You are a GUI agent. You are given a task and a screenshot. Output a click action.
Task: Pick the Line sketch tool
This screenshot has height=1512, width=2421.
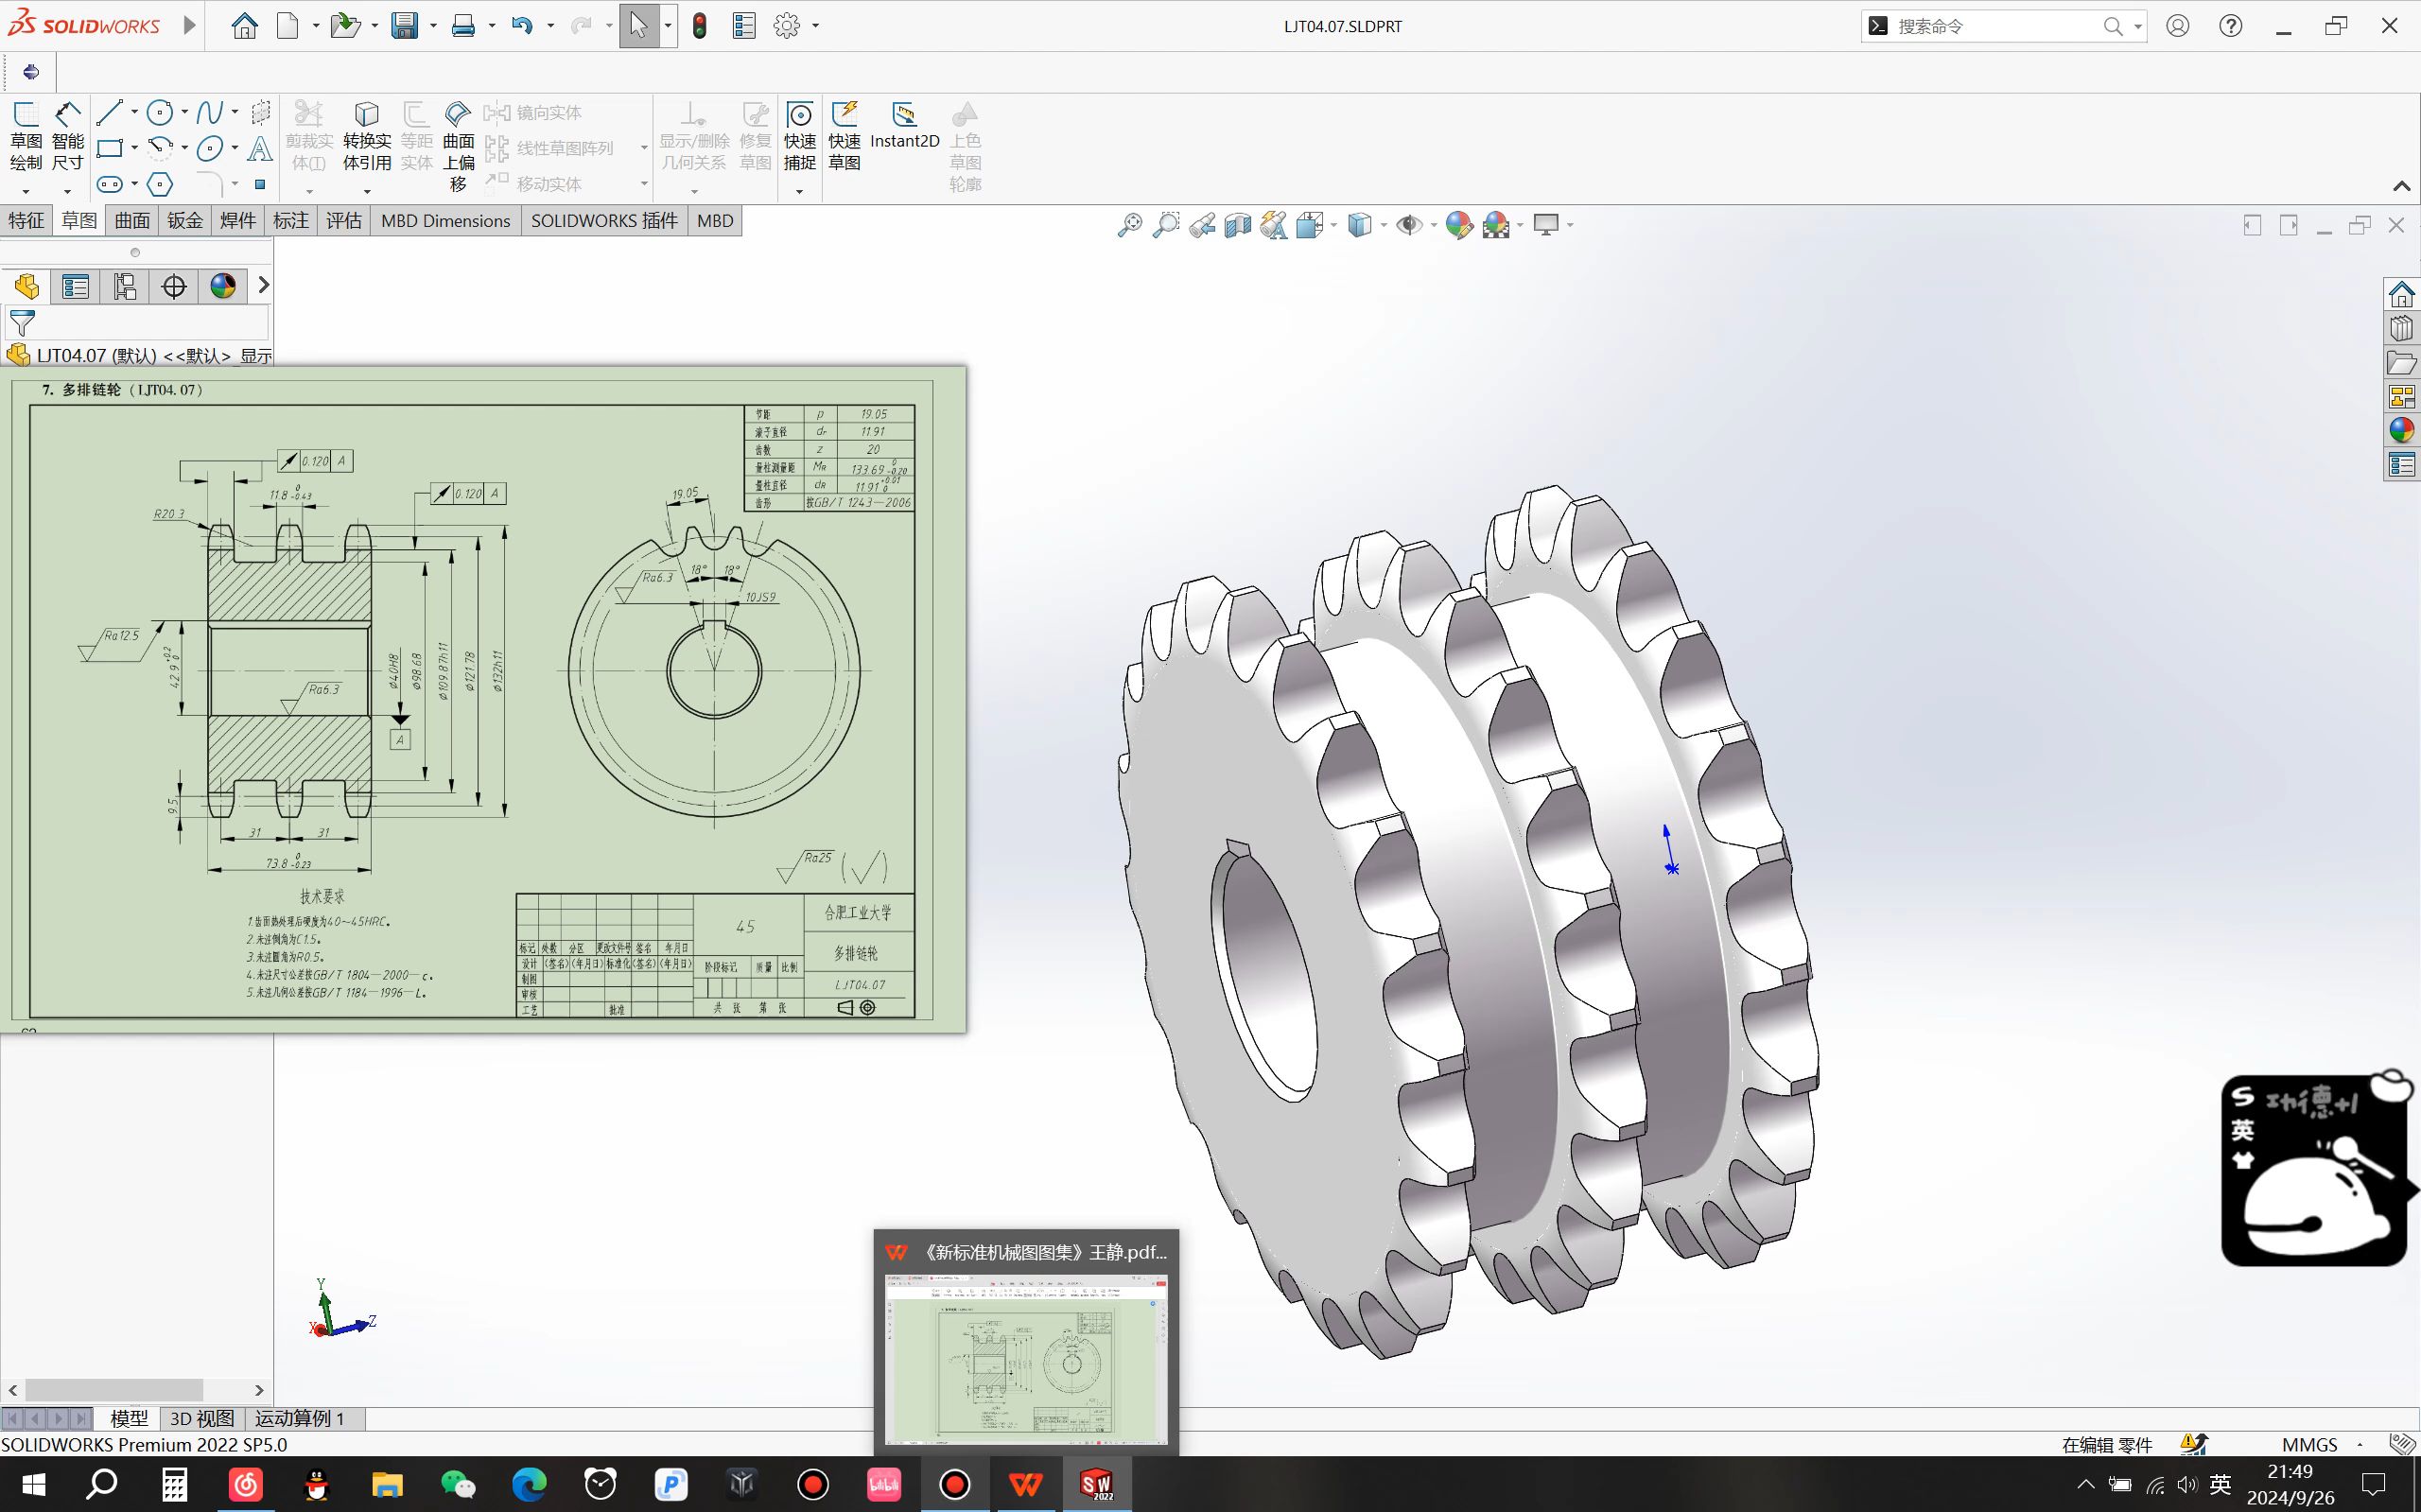(109, 112)
